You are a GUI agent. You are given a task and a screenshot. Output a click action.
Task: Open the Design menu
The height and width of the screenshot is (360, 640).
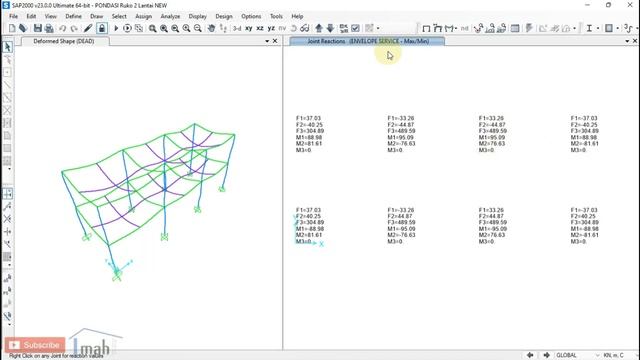coord(224,16)
